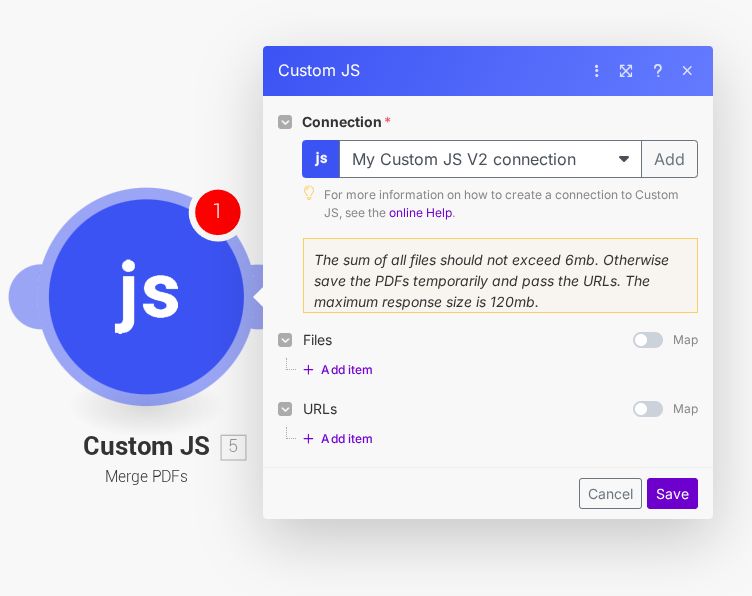This screenshot has width=752, height=596.
Task: Click the Custom JS module title on canvas
Action: pos(146,446)
